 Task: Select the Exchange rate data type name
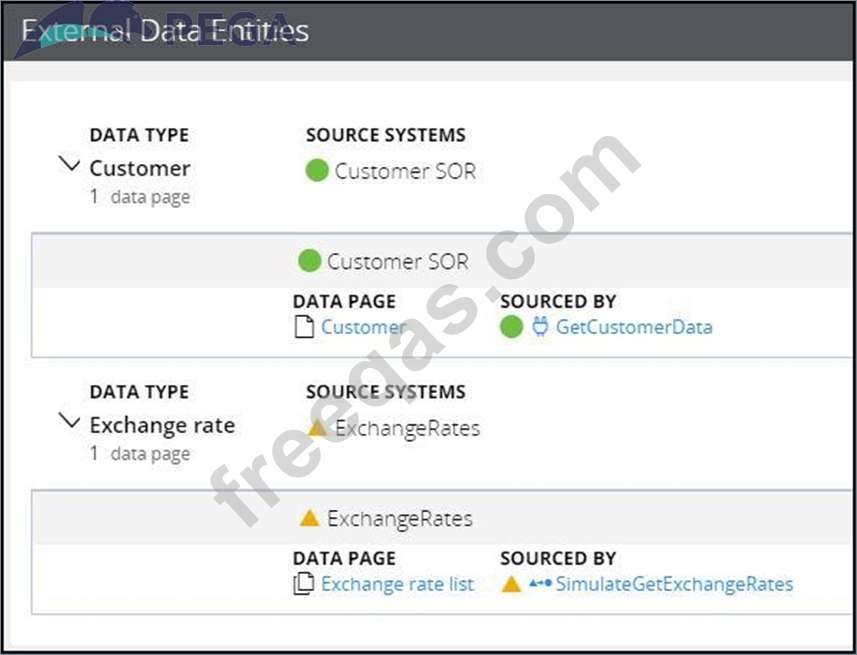pos(162,425)
